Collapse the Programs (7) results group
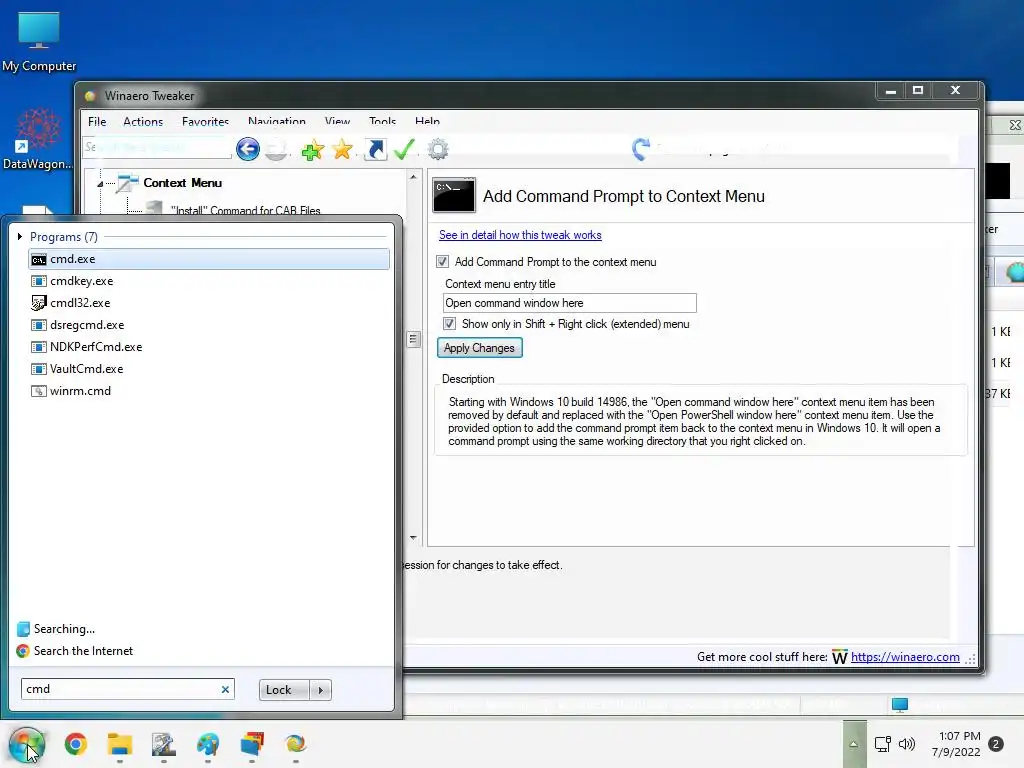1024x768 pixels. [x=20, y=236]
